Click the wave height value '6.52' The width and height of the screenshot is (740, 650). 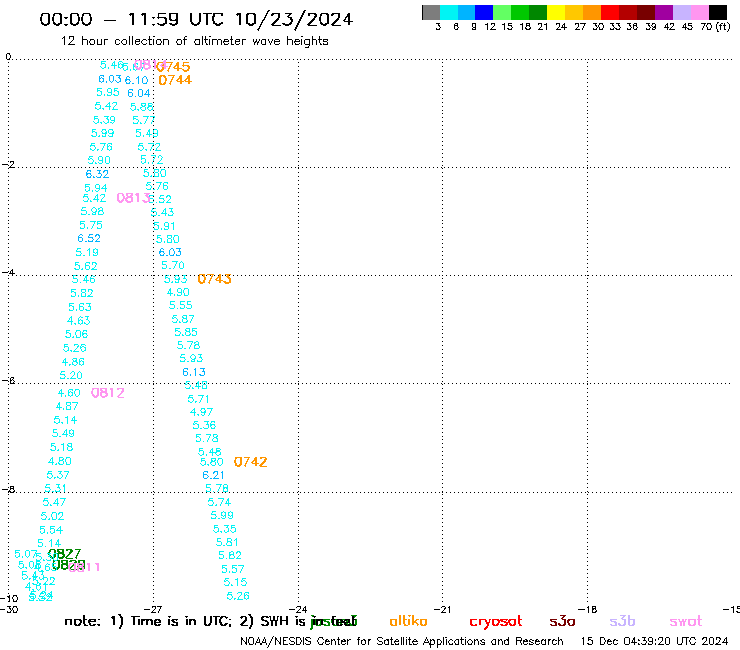[x=89, y=238]
